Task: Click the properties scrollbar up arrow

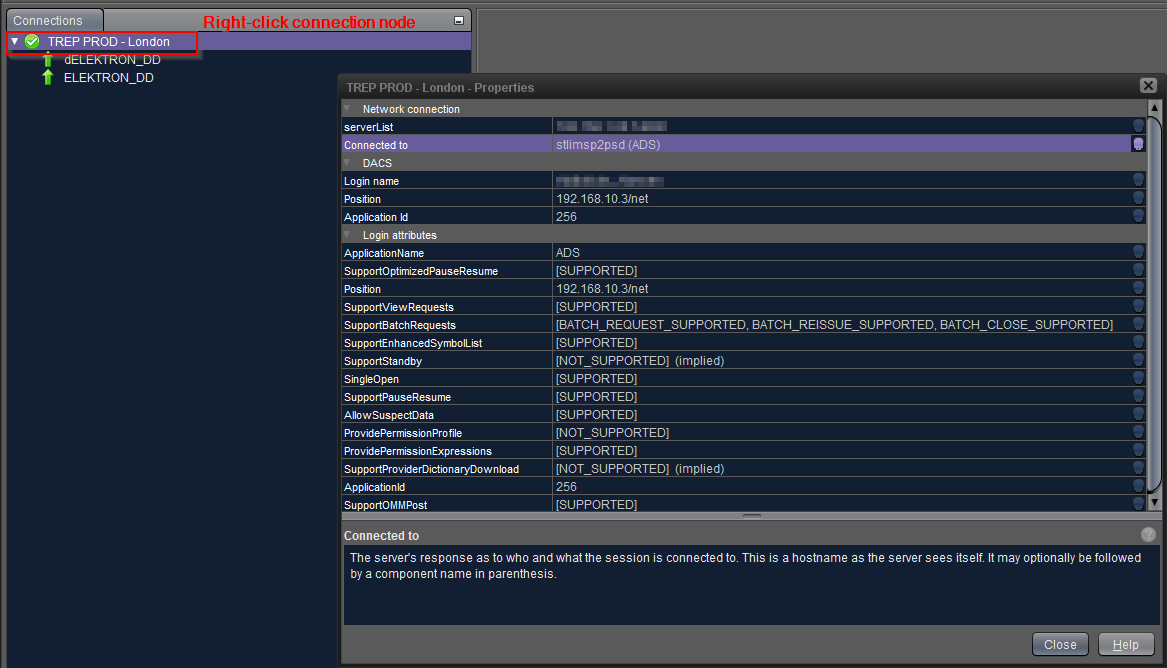Action: [x=1154, y=108]
